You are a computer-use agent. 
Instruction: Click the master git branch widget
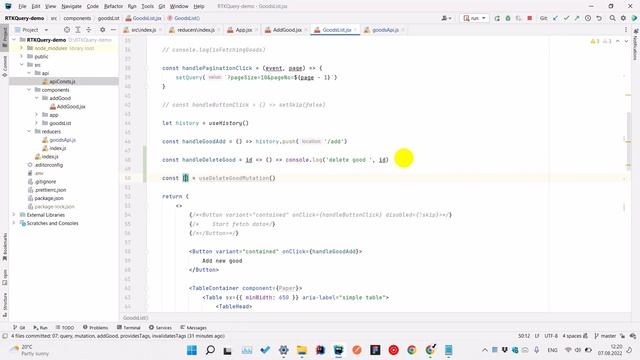click(x=605, y=336)
